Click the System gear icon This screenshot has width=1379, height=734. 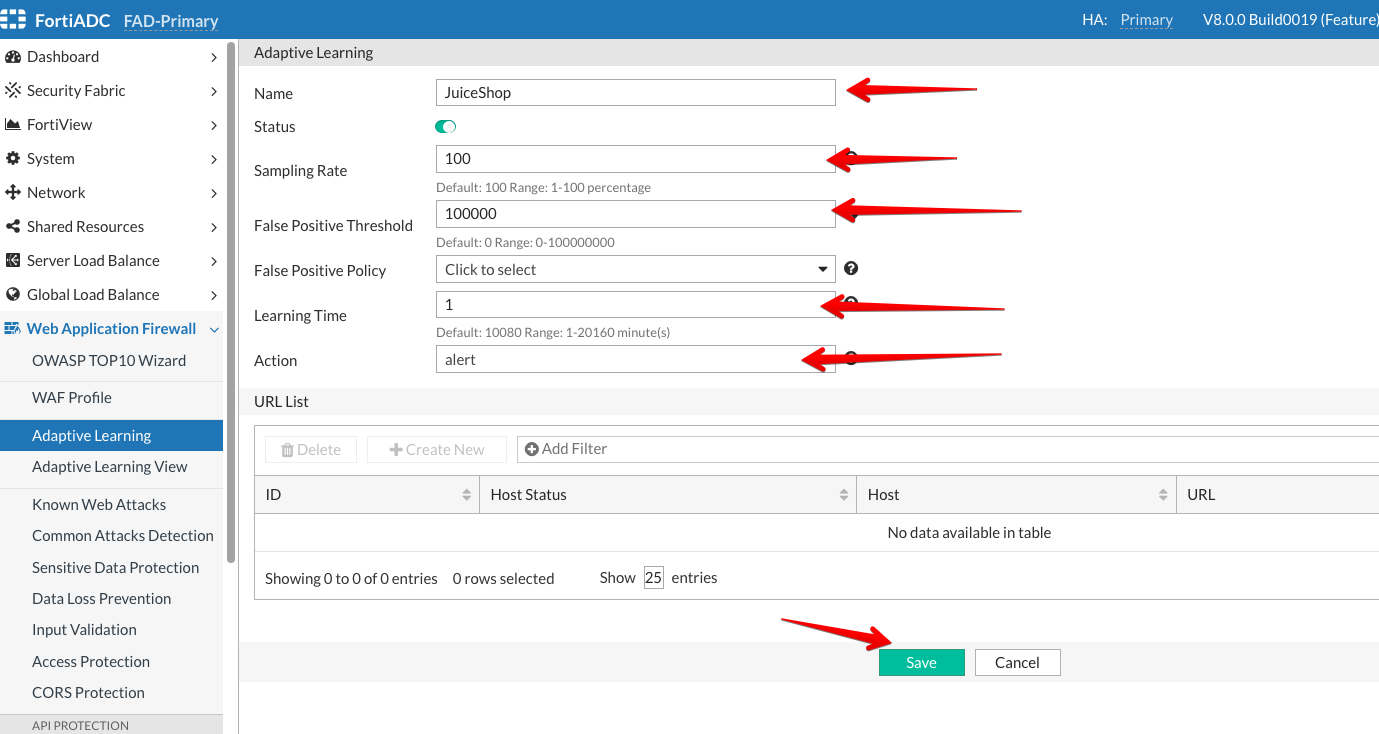pyautogui.click(x=13, y=159)
